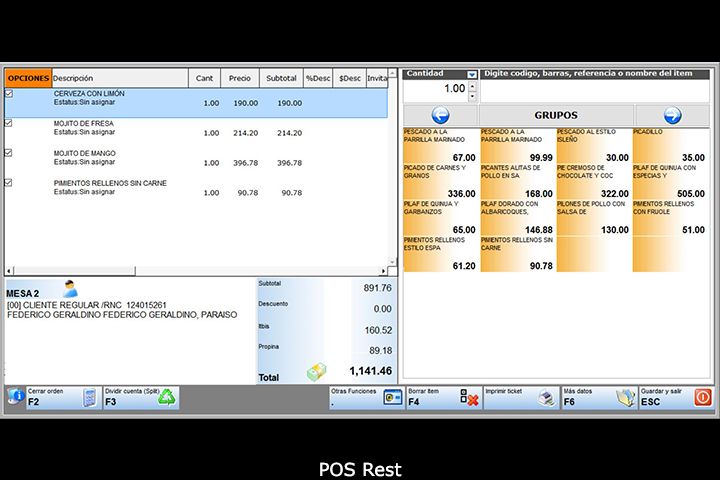This screenshot has width=720, height=480.
Task: Open the GRUPOS groups selector
Action: coord(556,115)
